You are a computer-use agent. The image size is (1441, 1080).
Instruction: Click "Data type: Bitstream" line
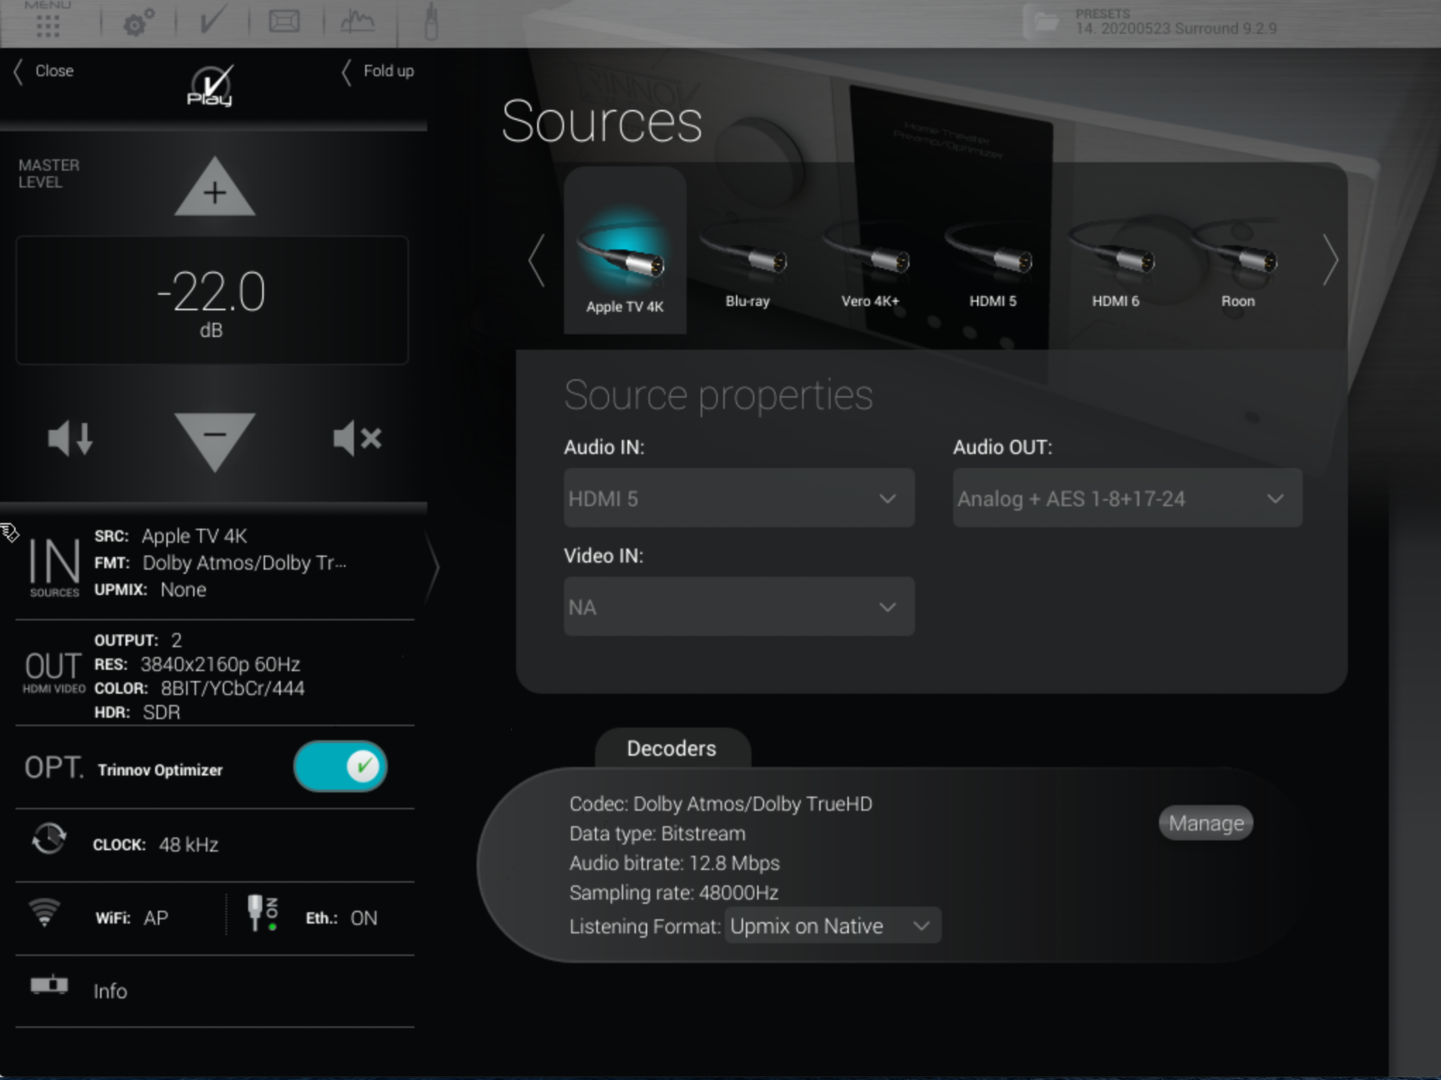coord(657,833)
